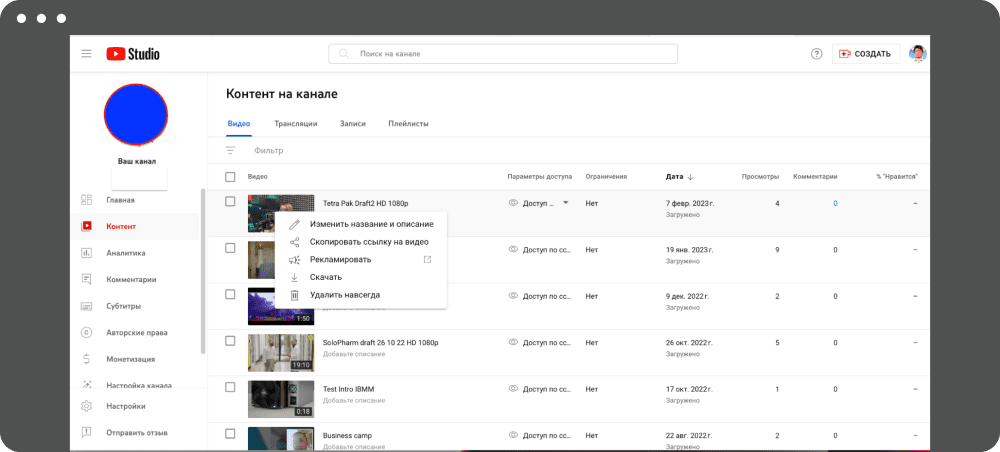The image size is (1000, 452).
Task: Click the Дата column header
Action: 673,177
